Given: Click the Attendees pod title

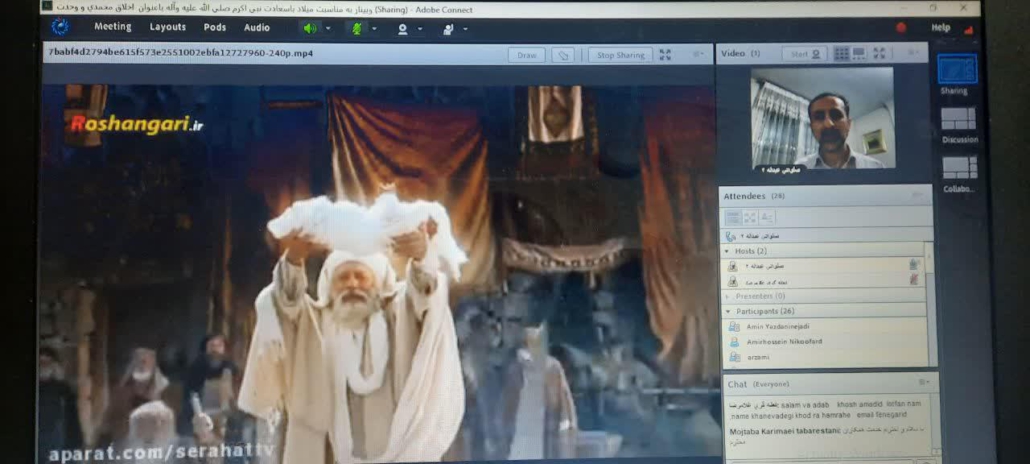Looking at the screenshot, I should coord(754,196).
